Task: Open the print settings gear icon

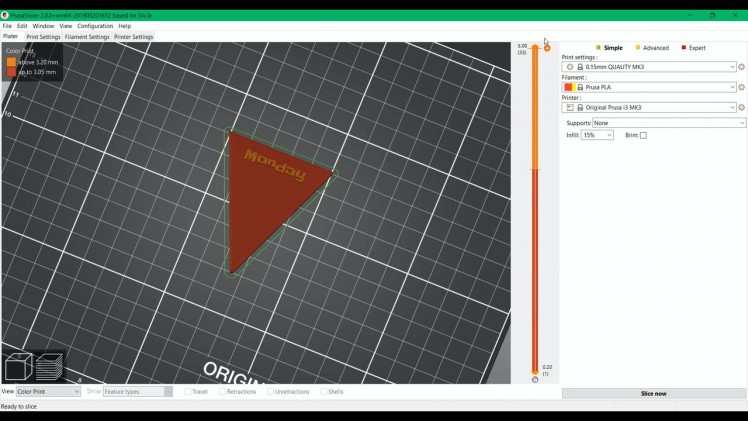Action: pyautogui.click(x=741, y=67)
